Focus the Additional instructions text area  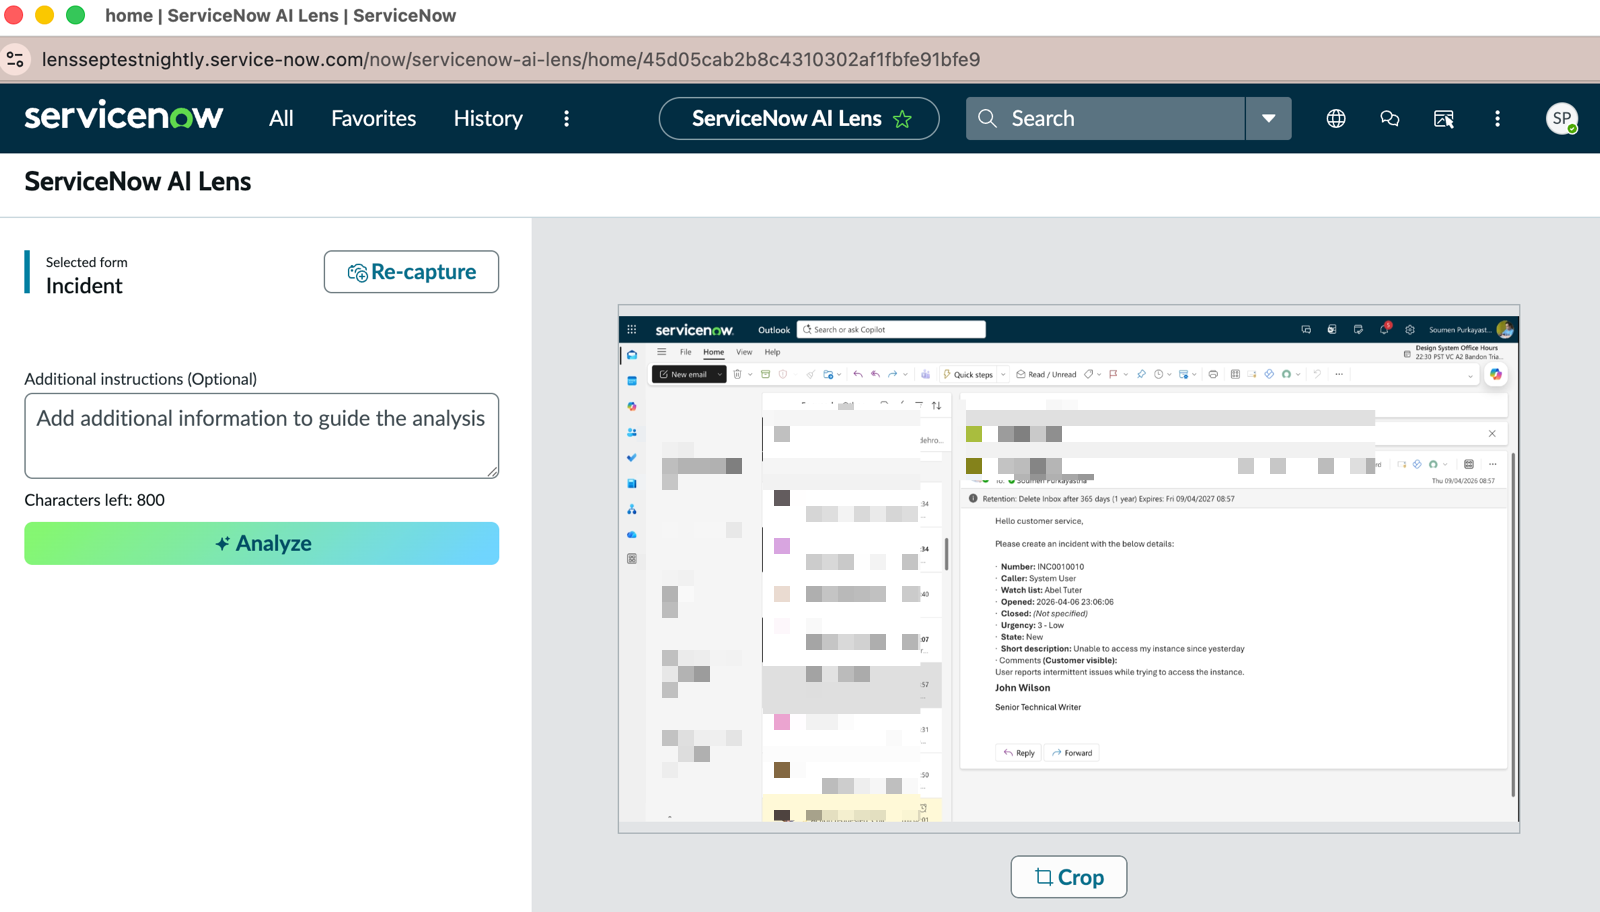(x=262, y=435)
